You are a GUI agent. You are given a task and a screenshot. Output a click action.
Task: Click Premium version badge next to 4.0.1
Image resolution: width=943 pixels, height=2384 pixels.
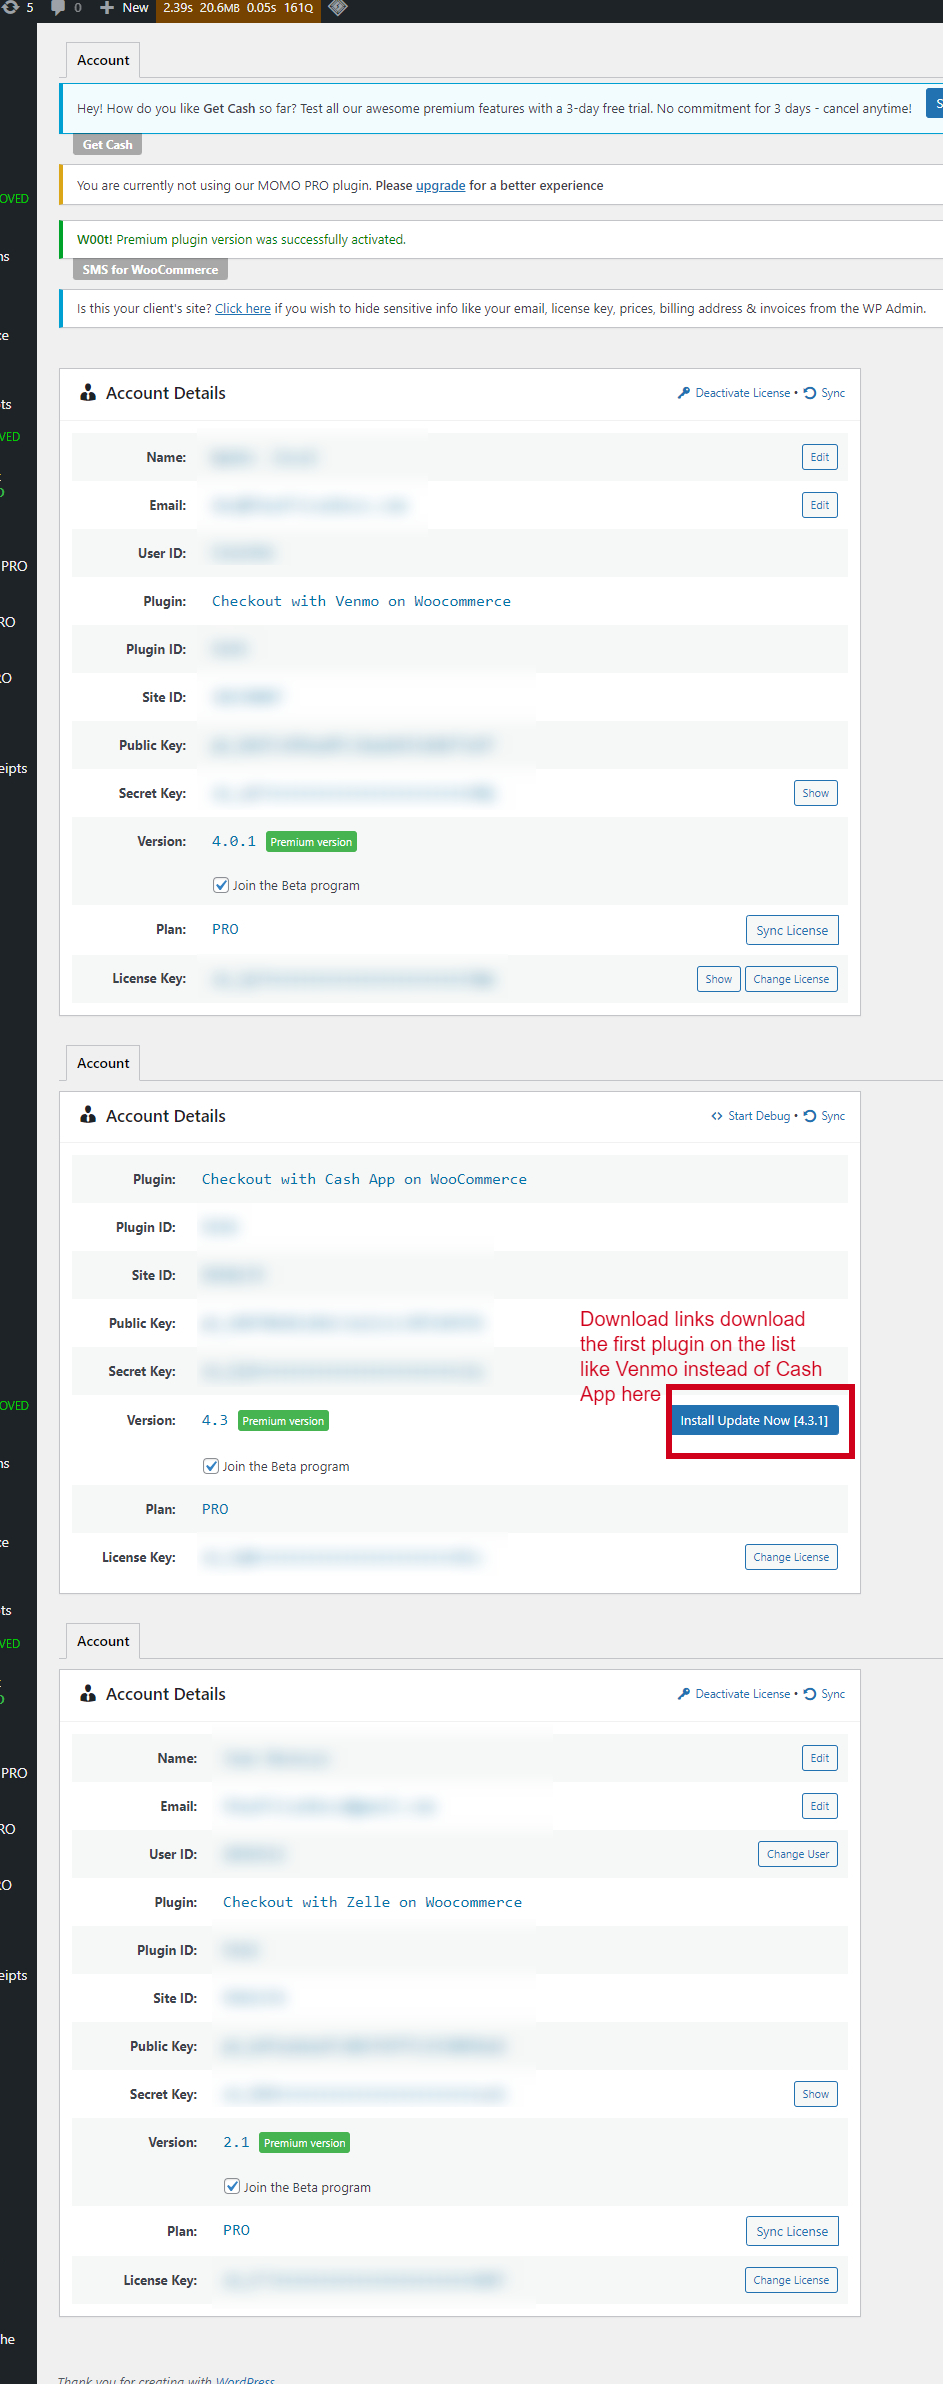click(x=311, y=842)
